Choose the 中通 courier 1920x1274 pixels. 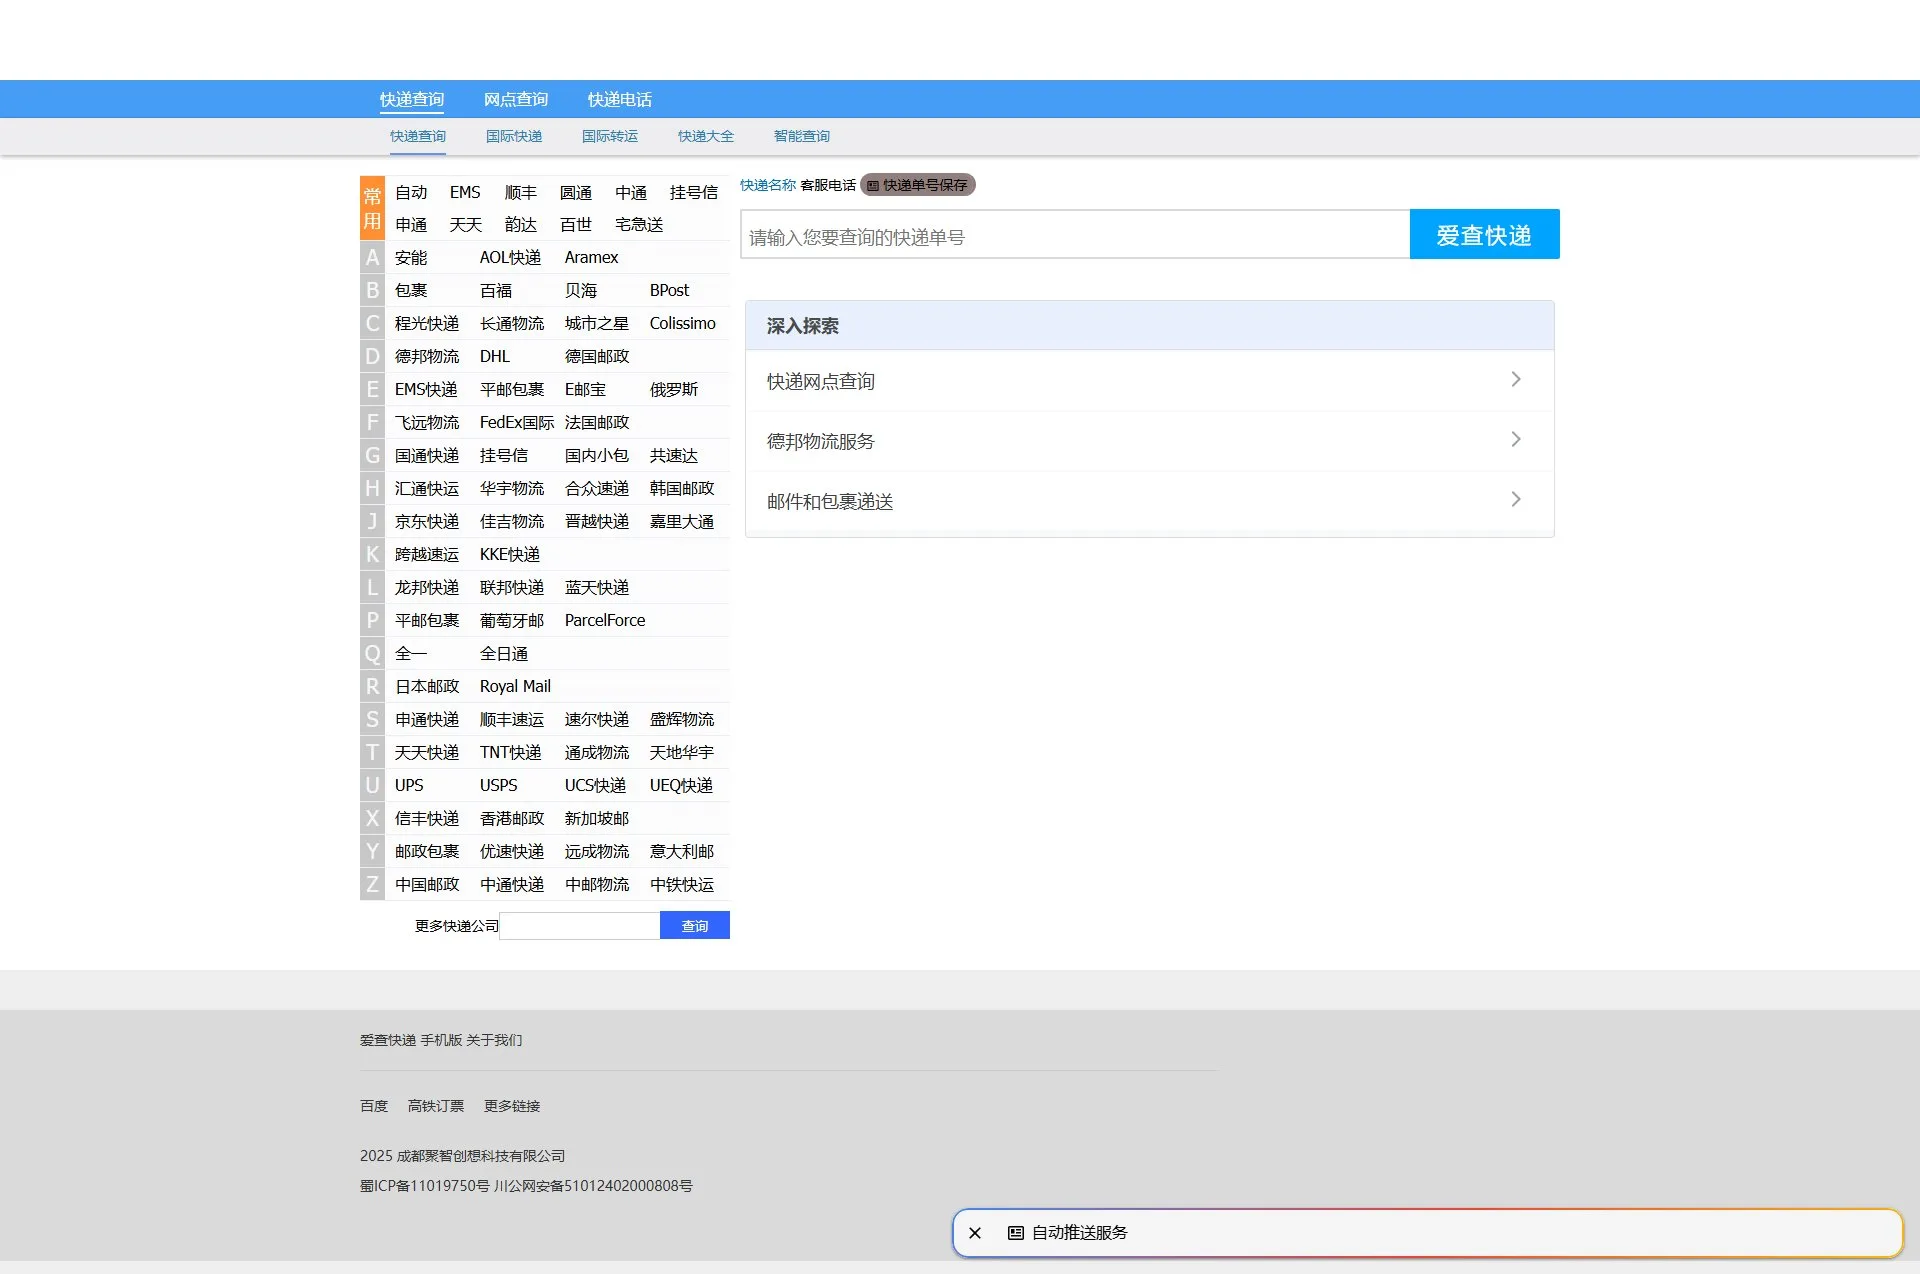pos(631,192)
